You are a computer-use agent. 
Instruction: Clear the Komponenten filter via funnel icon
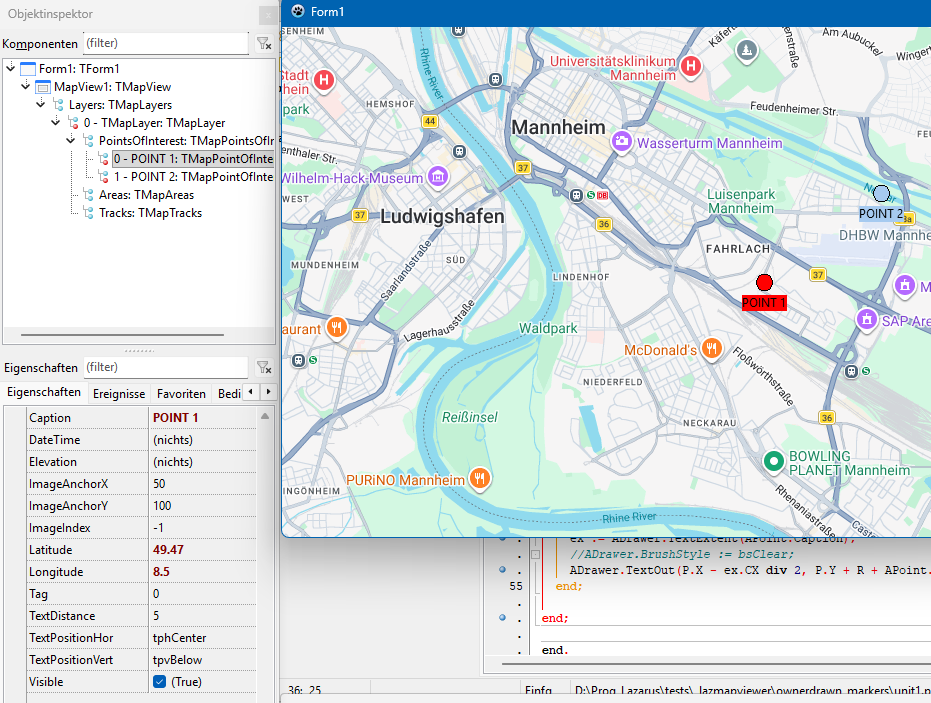point(263,43)
